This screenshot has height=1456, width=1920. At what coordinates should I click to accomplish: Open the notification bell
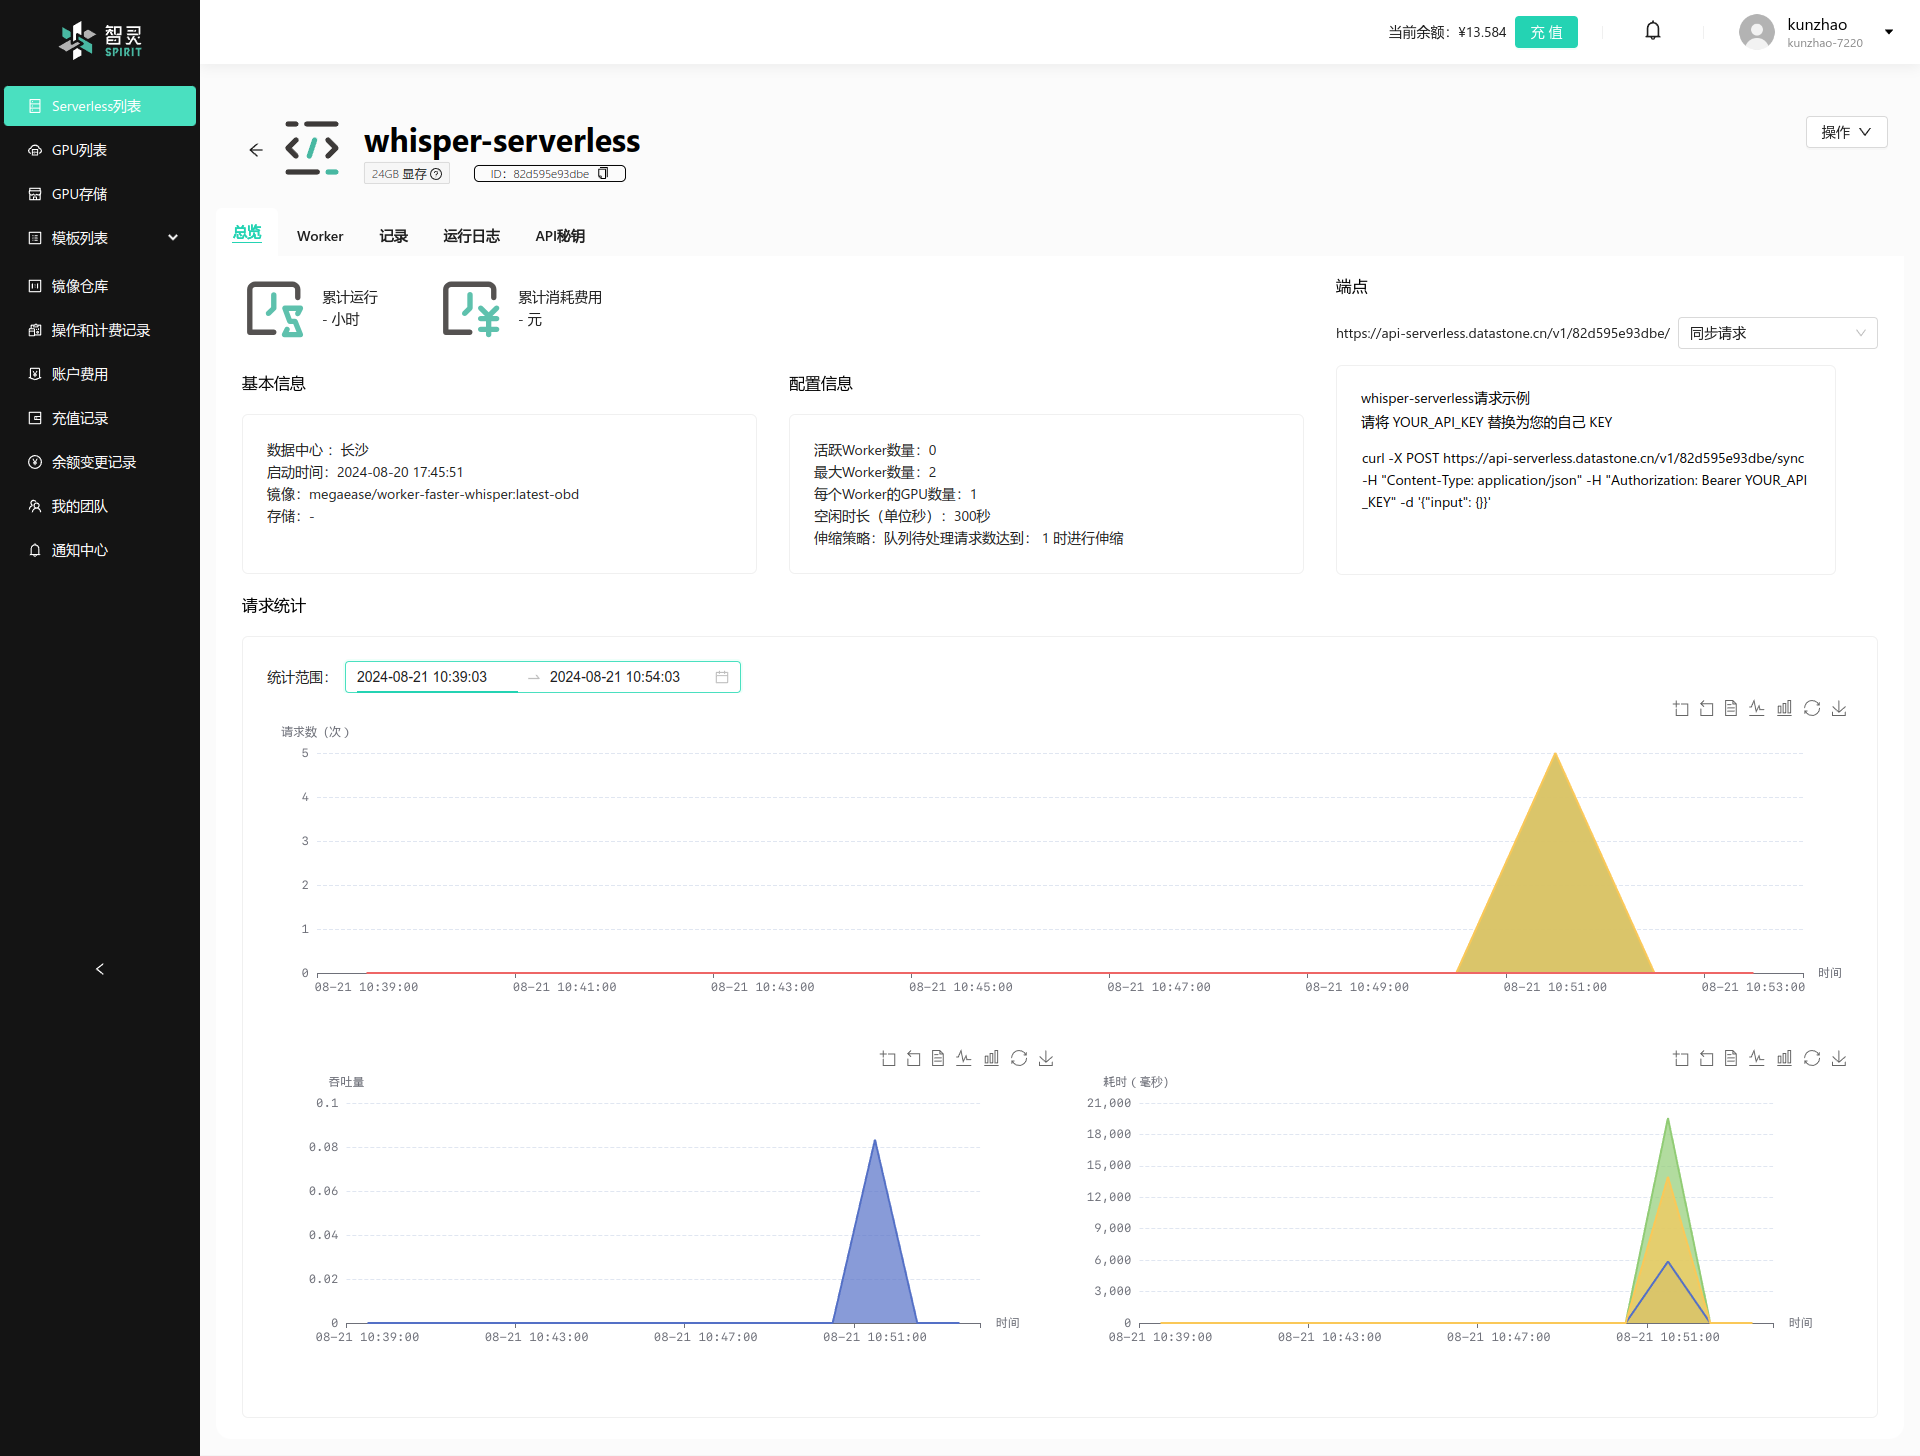(x=1653, y=31)
